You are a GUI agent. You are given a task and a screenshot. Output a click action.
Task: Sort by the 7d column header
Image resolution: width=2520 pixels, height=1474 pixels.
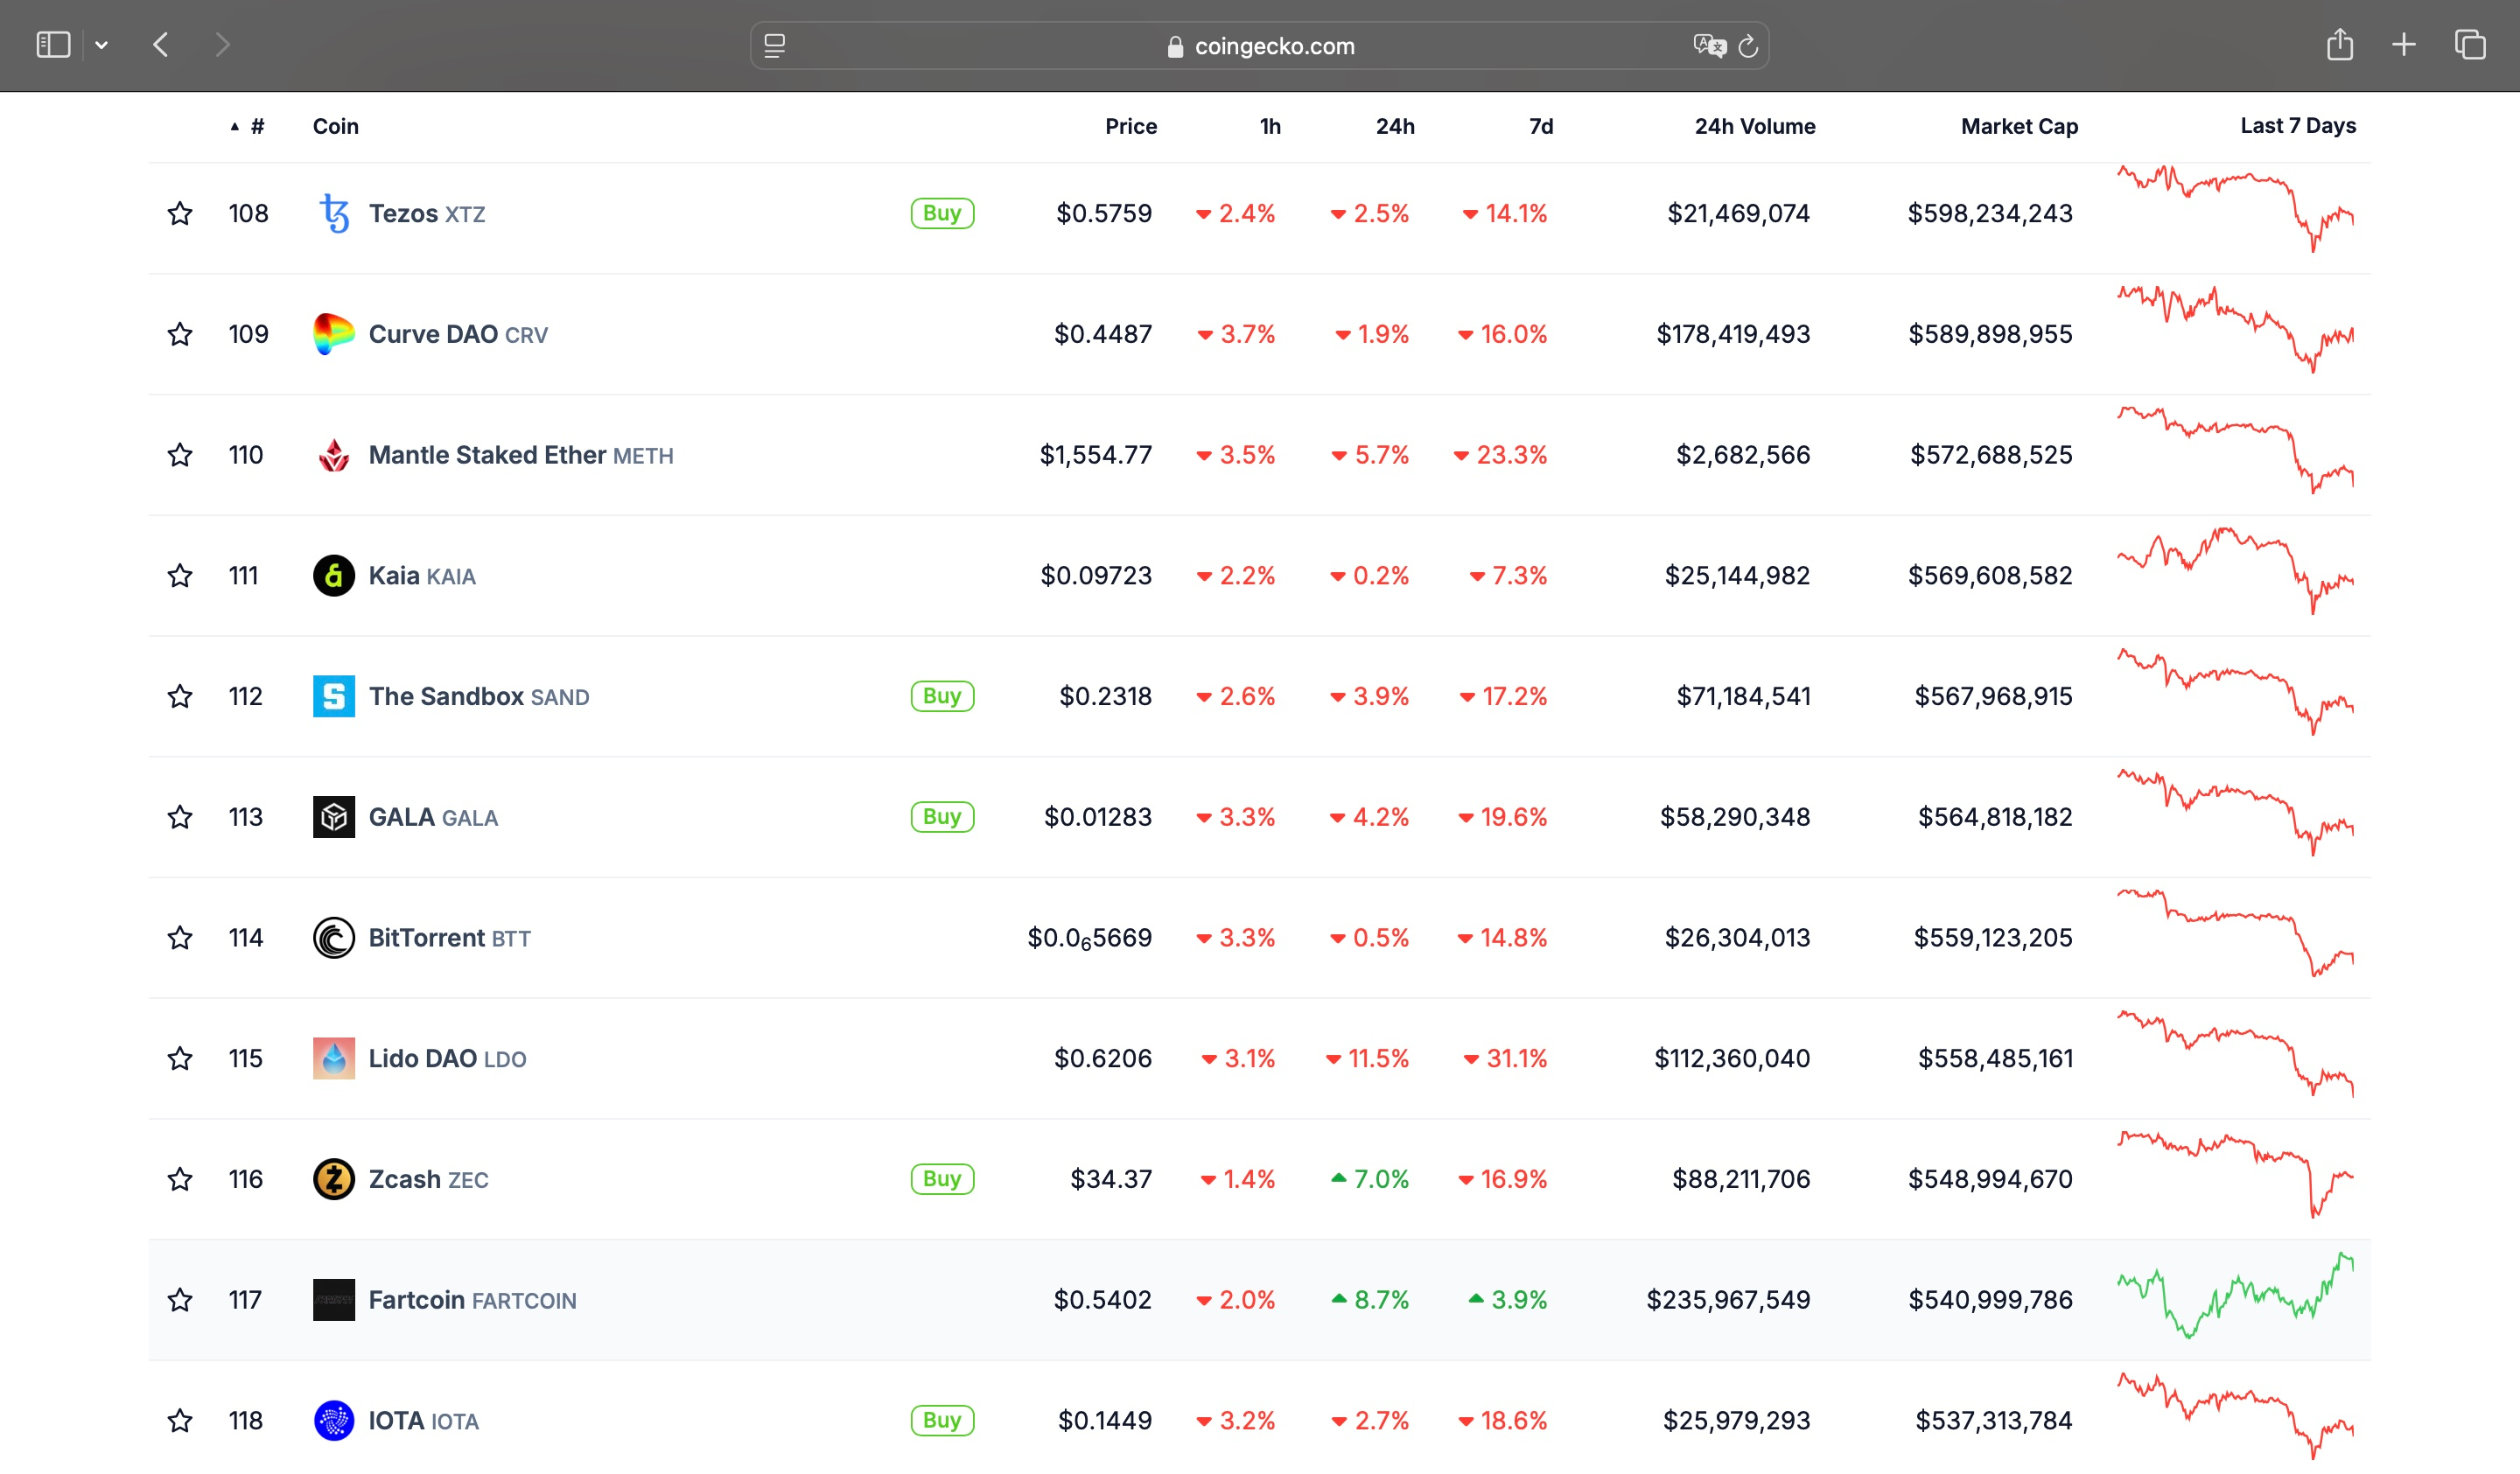pos(1541,126)
